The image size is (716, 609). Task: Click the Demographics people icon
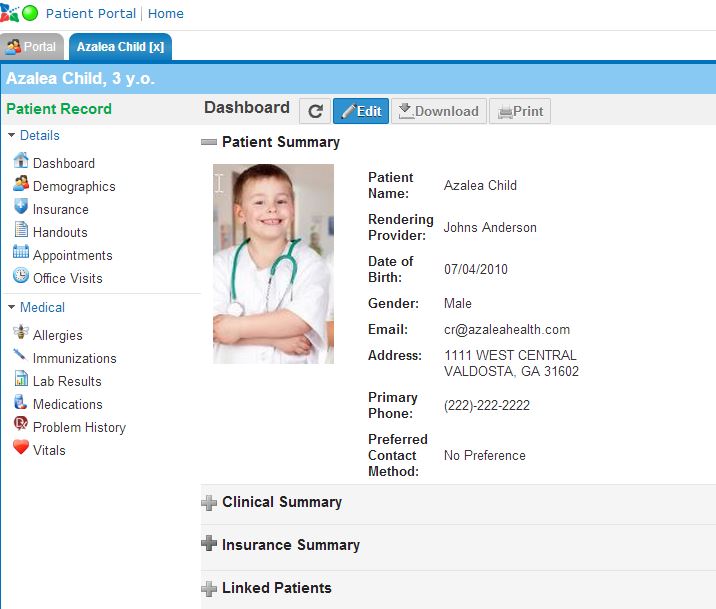21,184
